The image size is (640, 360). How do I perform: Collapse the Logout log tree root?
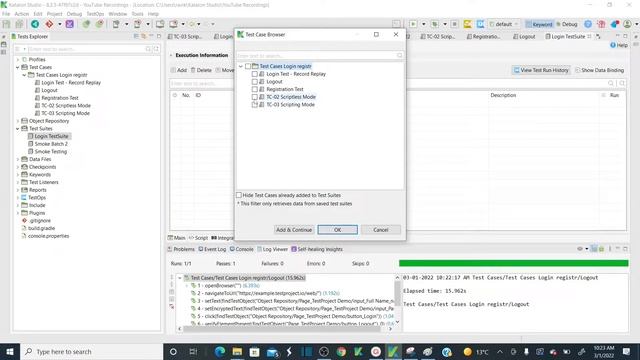(180, 278)
